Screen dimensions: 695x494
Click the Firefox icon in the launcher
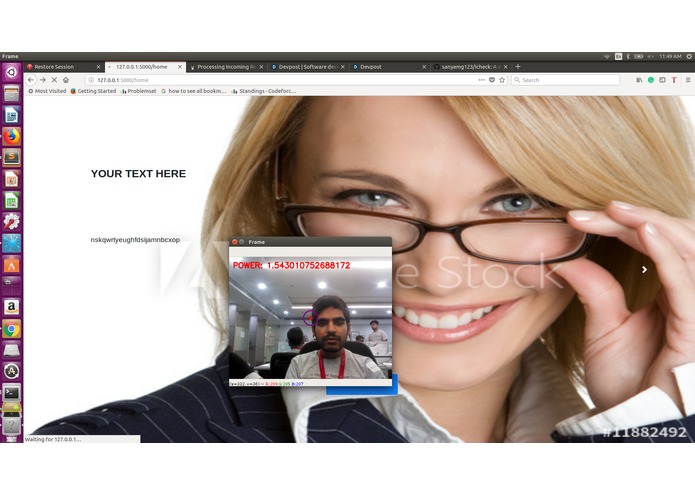click(12, 136)
